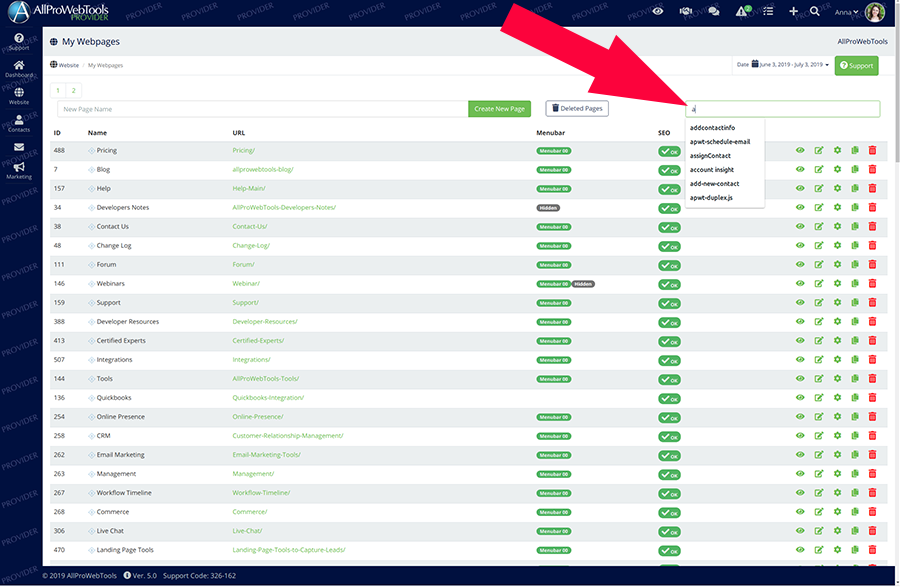The height and width of the screenshot is (587, 900).
Task: Open Contacts in the sidebar
Action: point(19,123)
